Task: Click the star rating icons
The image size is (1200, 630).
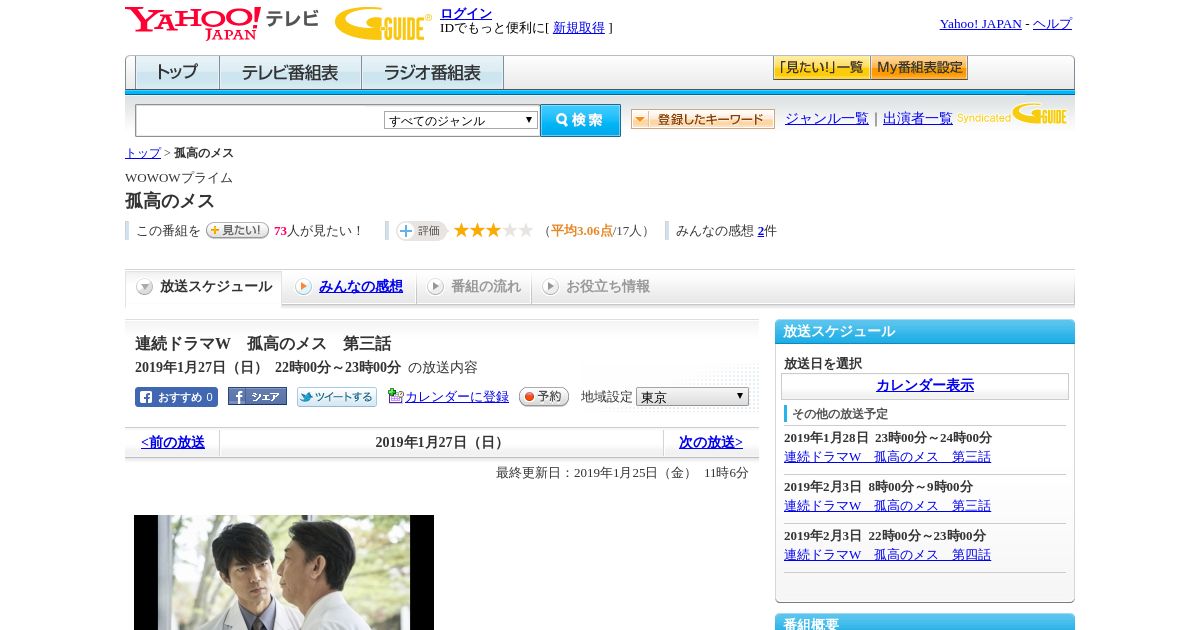Action: (x=493, y=231)
